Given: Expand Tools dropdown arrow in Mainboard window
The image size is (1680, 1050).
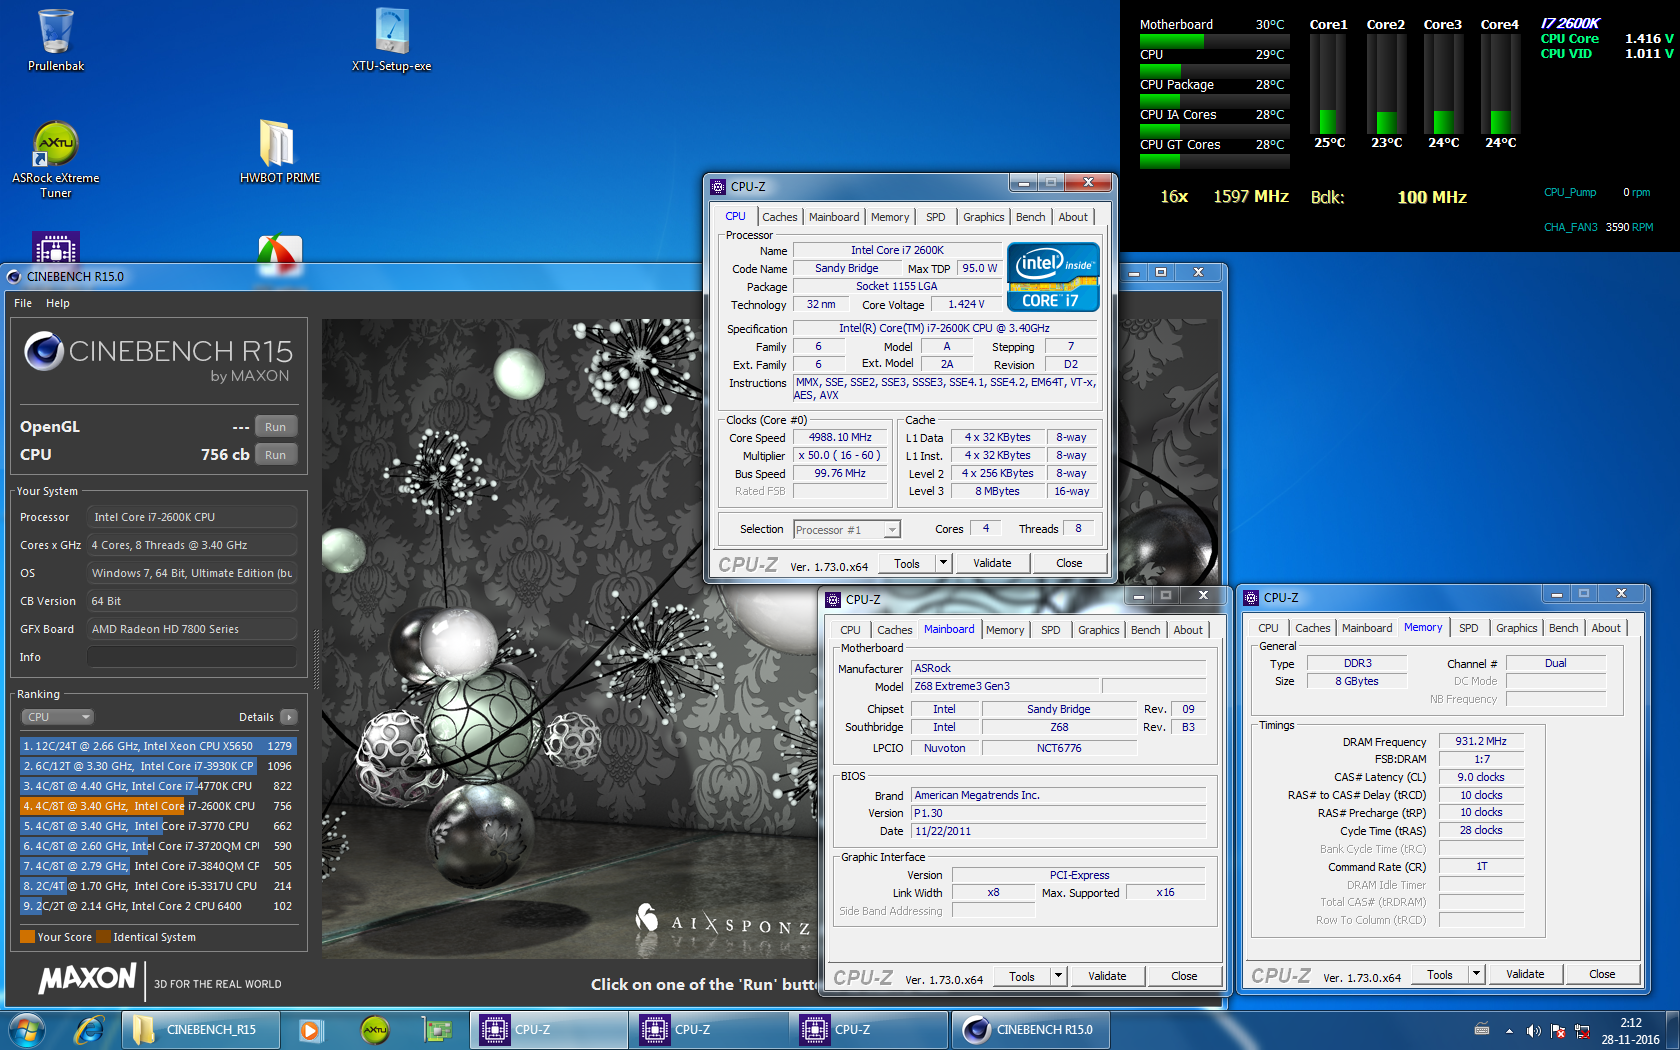Looking at the screenshot, I should 1058,976.
